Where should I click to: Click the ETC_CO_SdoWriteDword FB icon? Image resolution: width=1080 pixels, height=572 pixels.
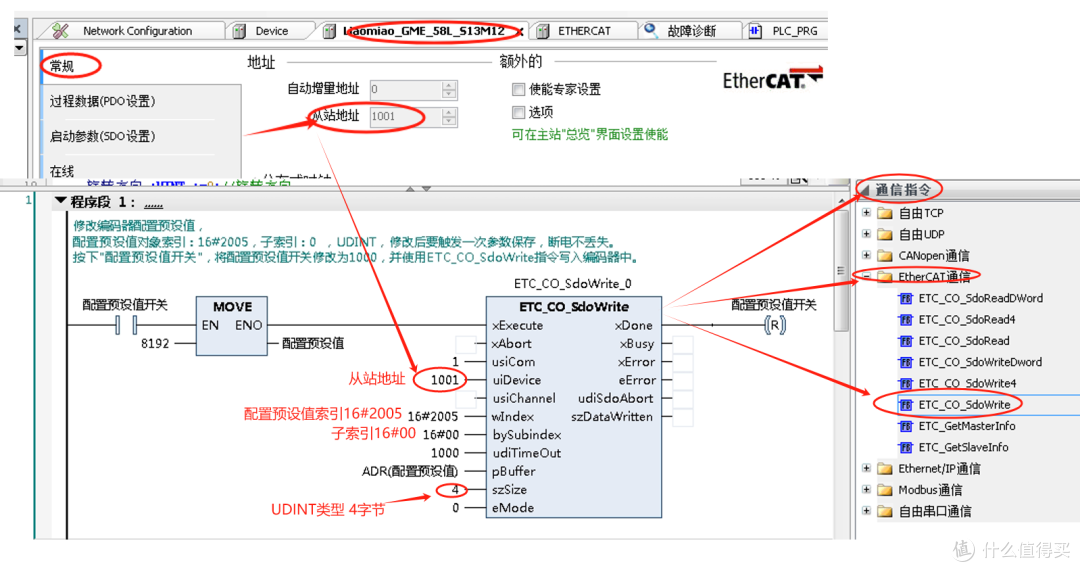pos(906,362)
